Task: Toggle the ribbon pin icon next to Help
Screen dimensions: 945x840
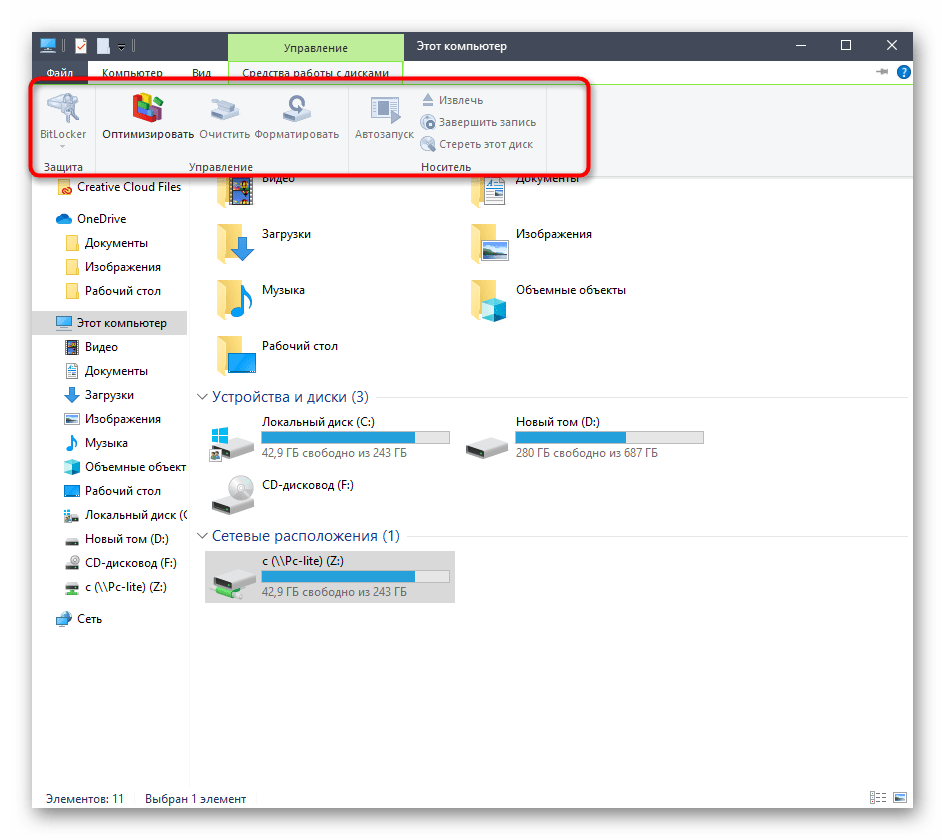Action: (x=882, y=72)
